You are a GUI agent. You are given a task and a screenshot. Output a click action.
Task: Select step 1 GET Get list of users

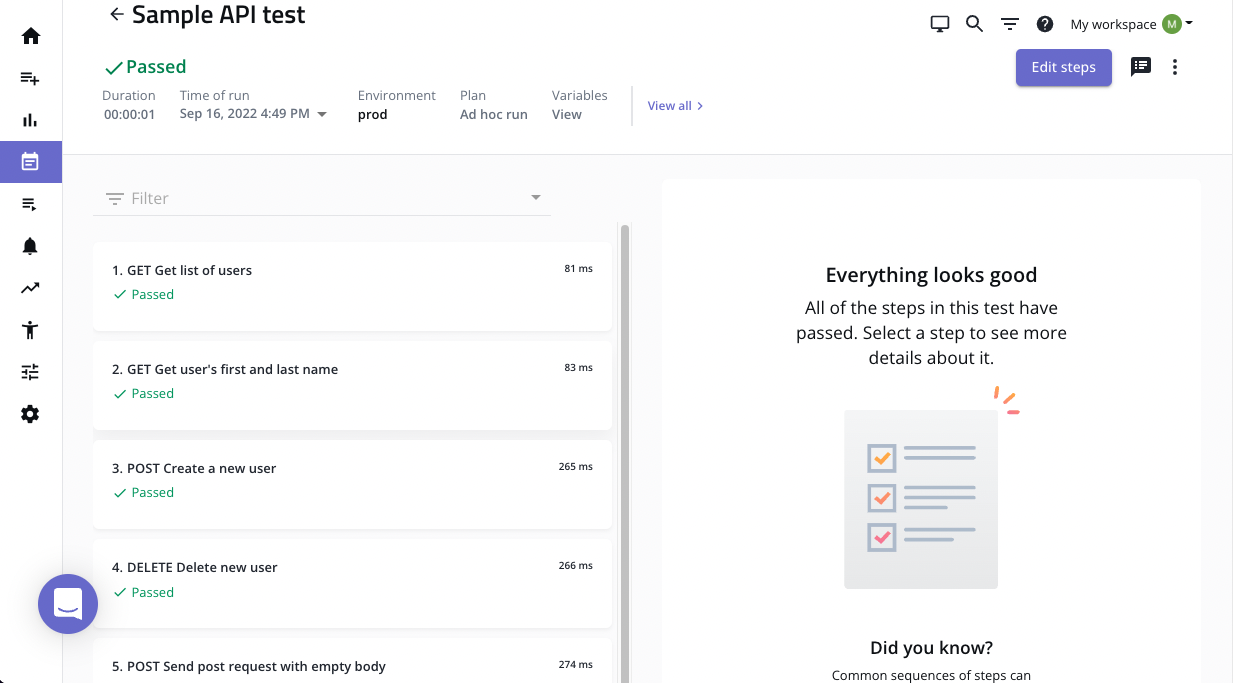(352, 286)
